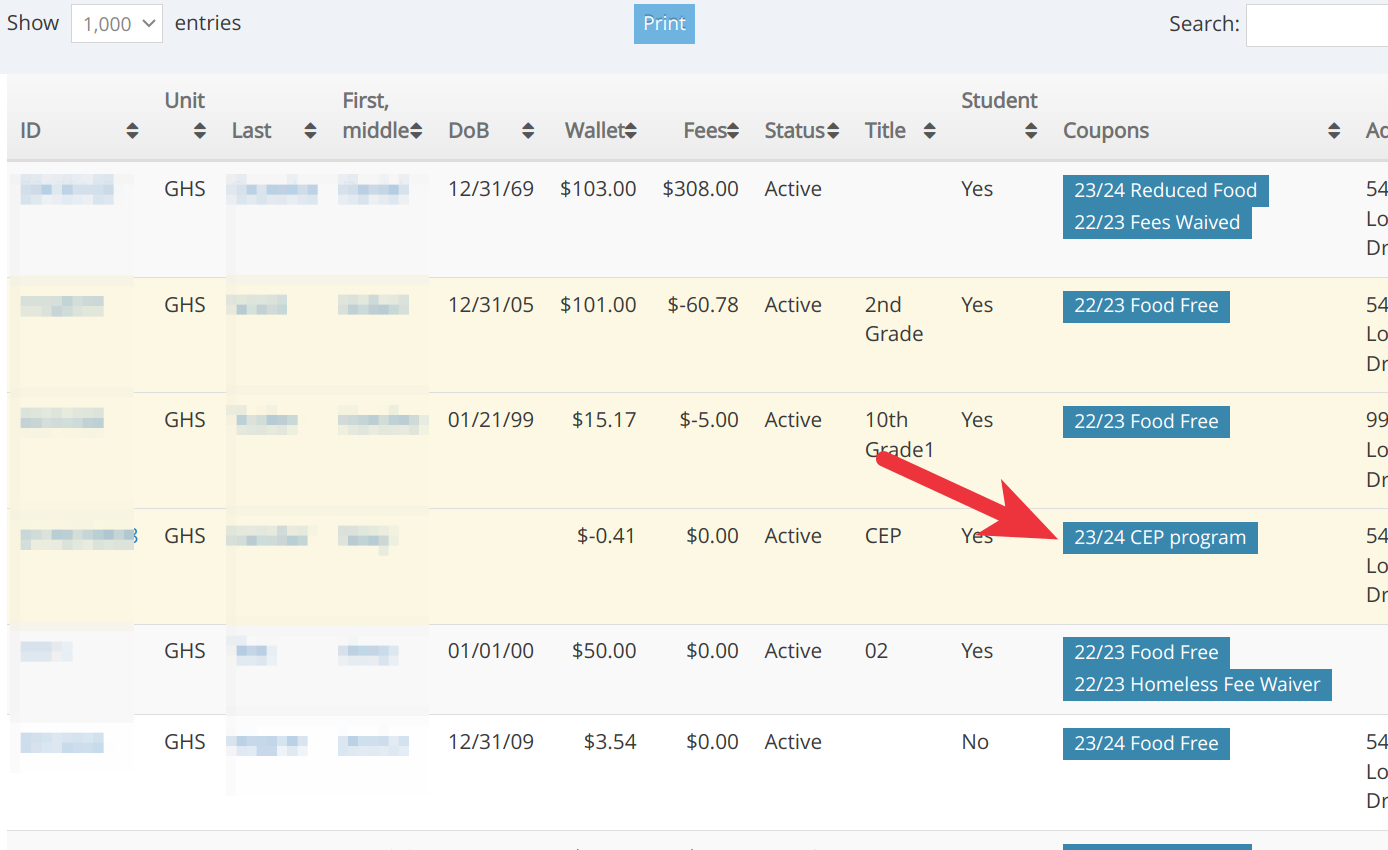Click the 23/24 Reduced Food coupon badge
The image size is (1388, 850).
click(x=1166, y=191)
